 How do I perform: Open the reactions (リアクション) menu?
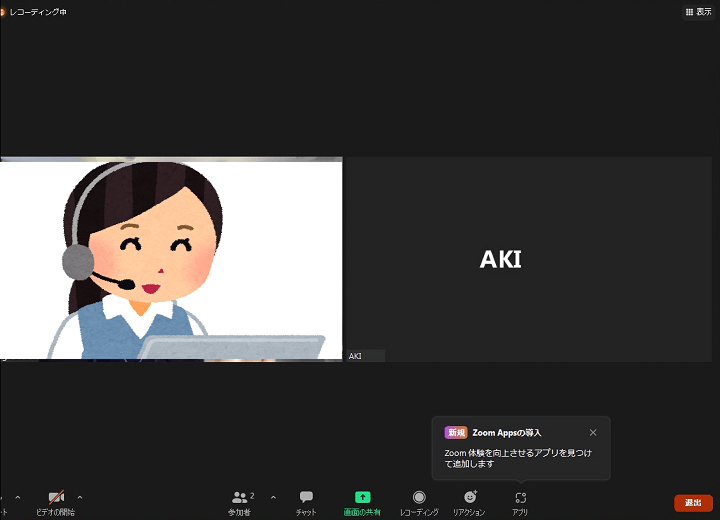point(469,503)
